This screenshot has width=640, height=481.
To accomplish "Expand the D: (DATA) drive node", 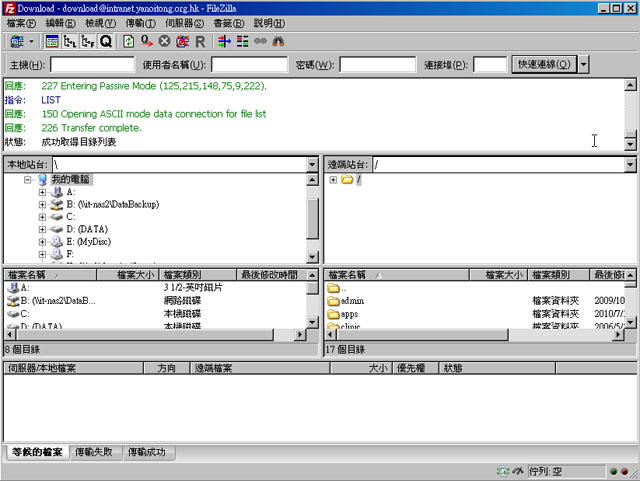I will [x=42, y=229].
